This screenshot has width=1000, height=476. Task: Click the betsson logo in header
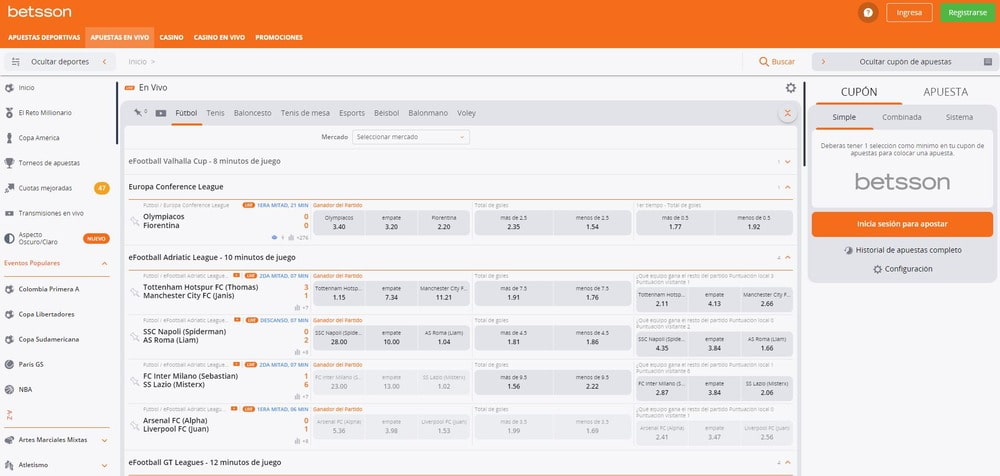click(x=40, y=11)
